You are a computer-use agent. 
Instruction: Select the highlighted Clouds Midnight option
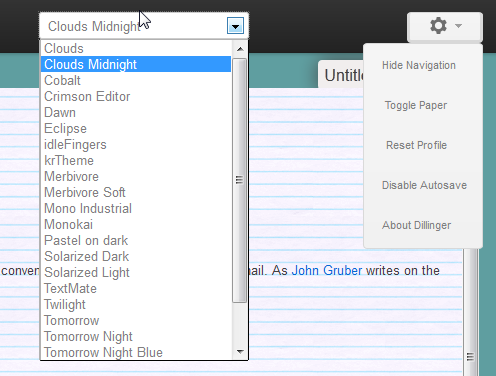[x=136, y=64]
